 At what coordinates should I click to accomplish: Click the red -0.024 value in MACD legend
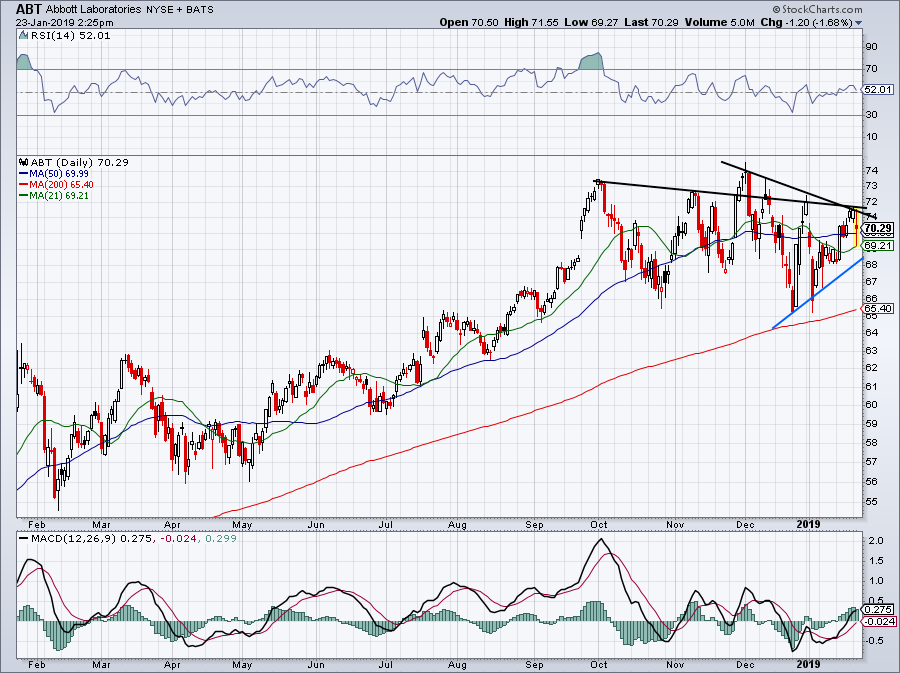click(x=179, y=539)
